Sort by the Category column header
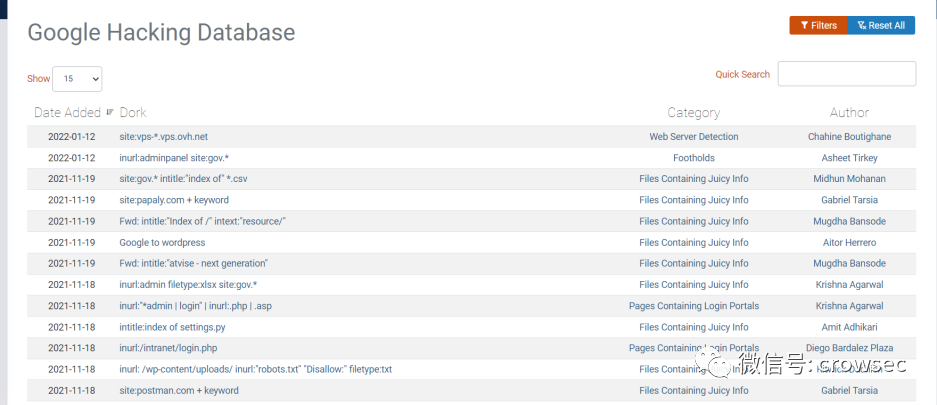The height and width of the screenshot is (405, 937). coord(694,112)
